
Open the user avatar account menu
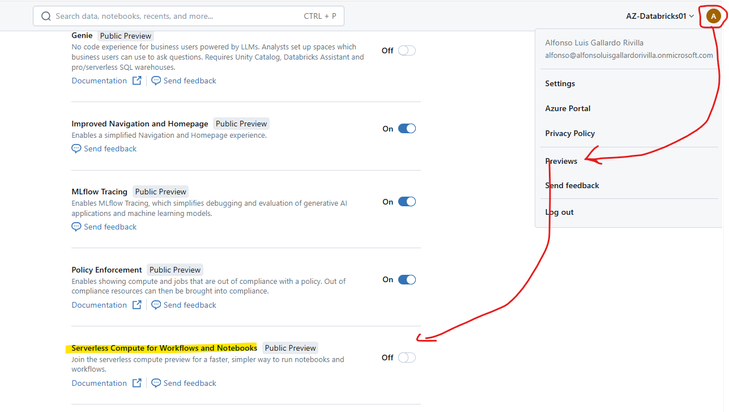coord(712,16)
